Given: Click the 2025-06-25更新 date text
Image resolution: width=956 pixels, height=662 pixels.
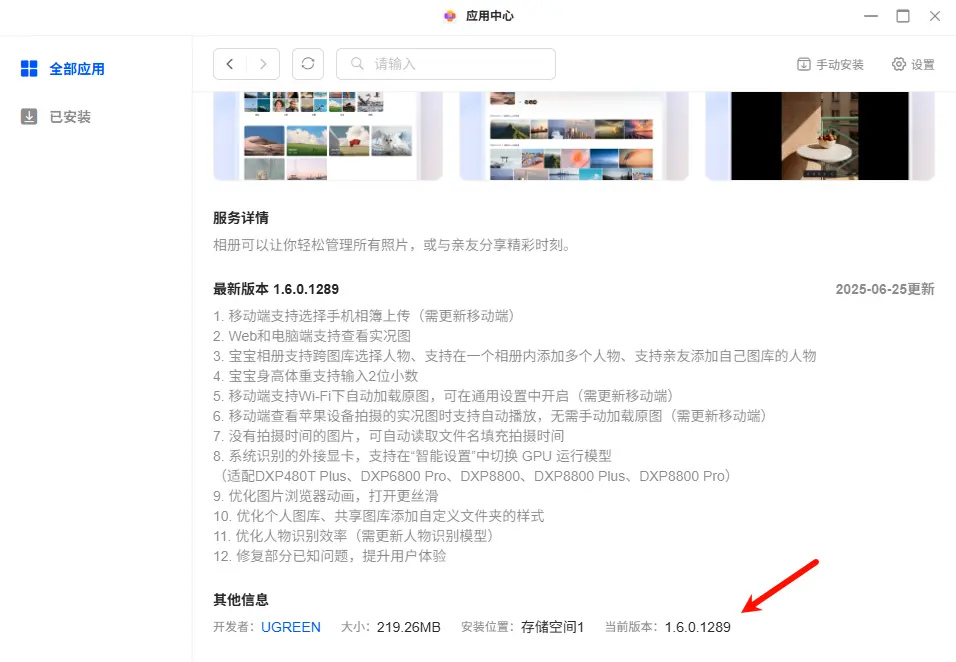Looking at the screenshot, I should click(885, 289).
